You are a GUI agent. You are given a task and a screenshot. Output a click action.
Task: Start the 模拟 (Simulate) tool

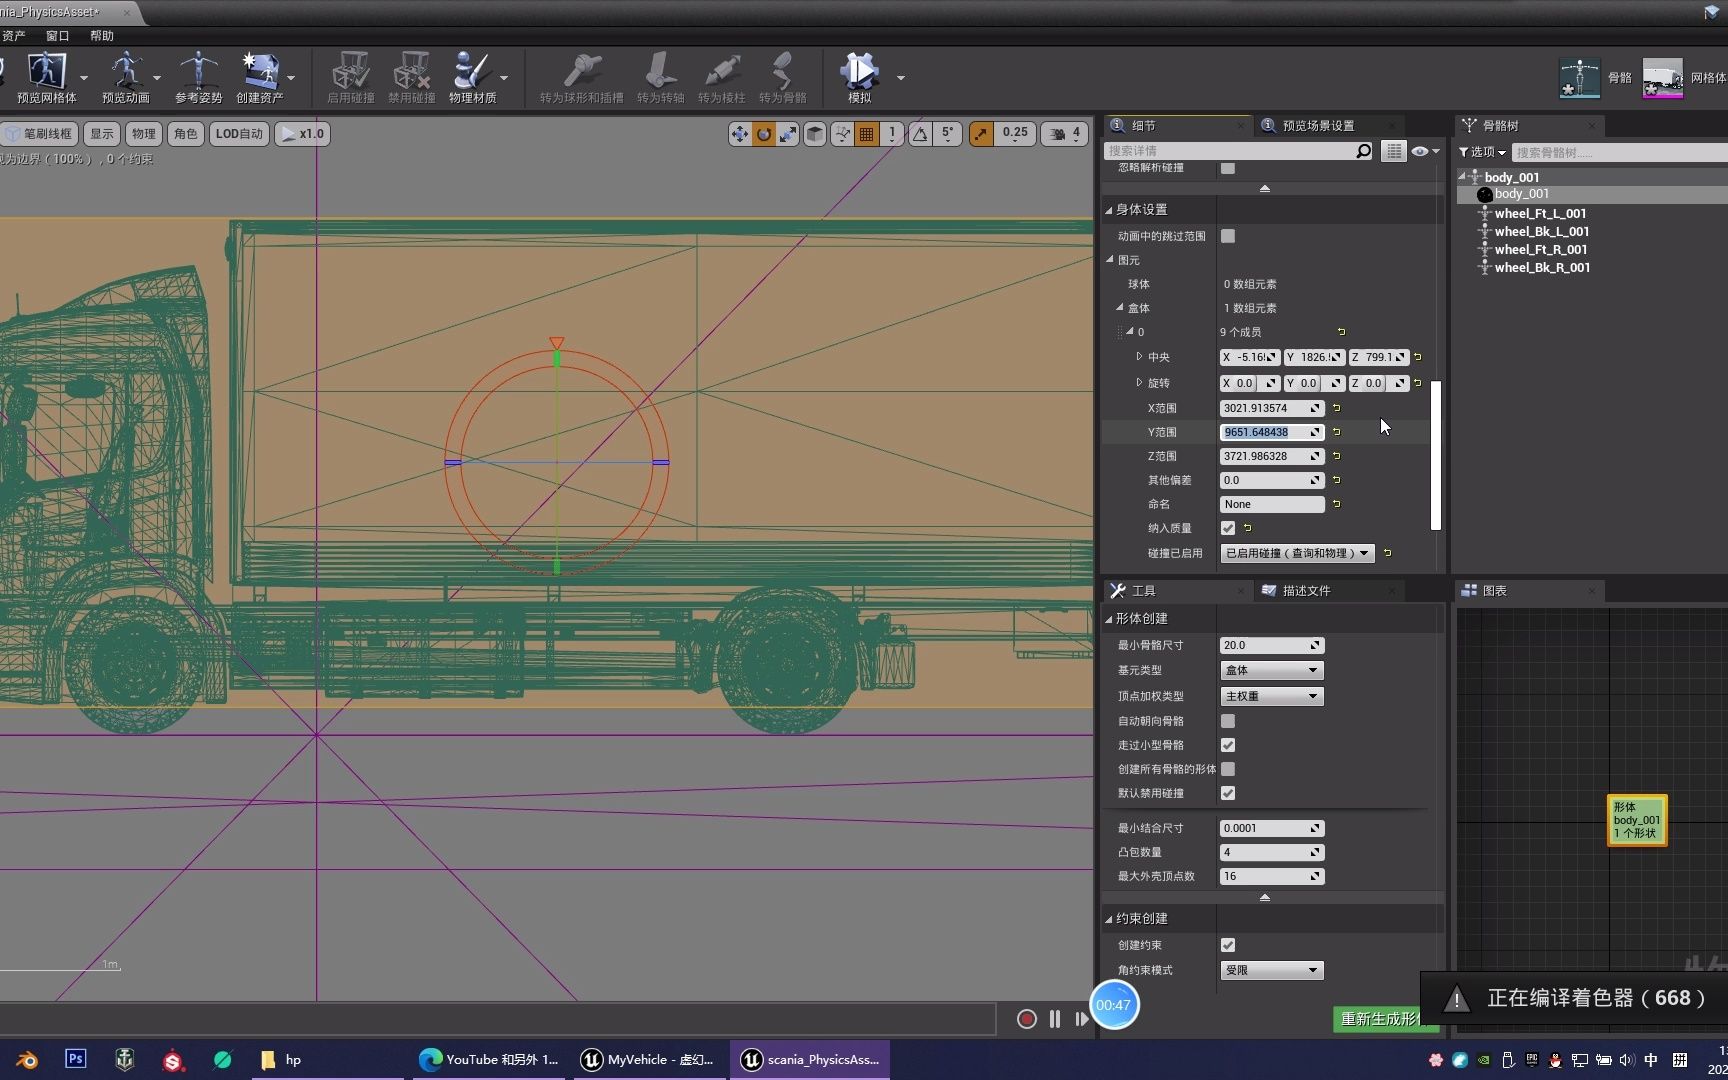pyautogui.click(x=858, y=77)
